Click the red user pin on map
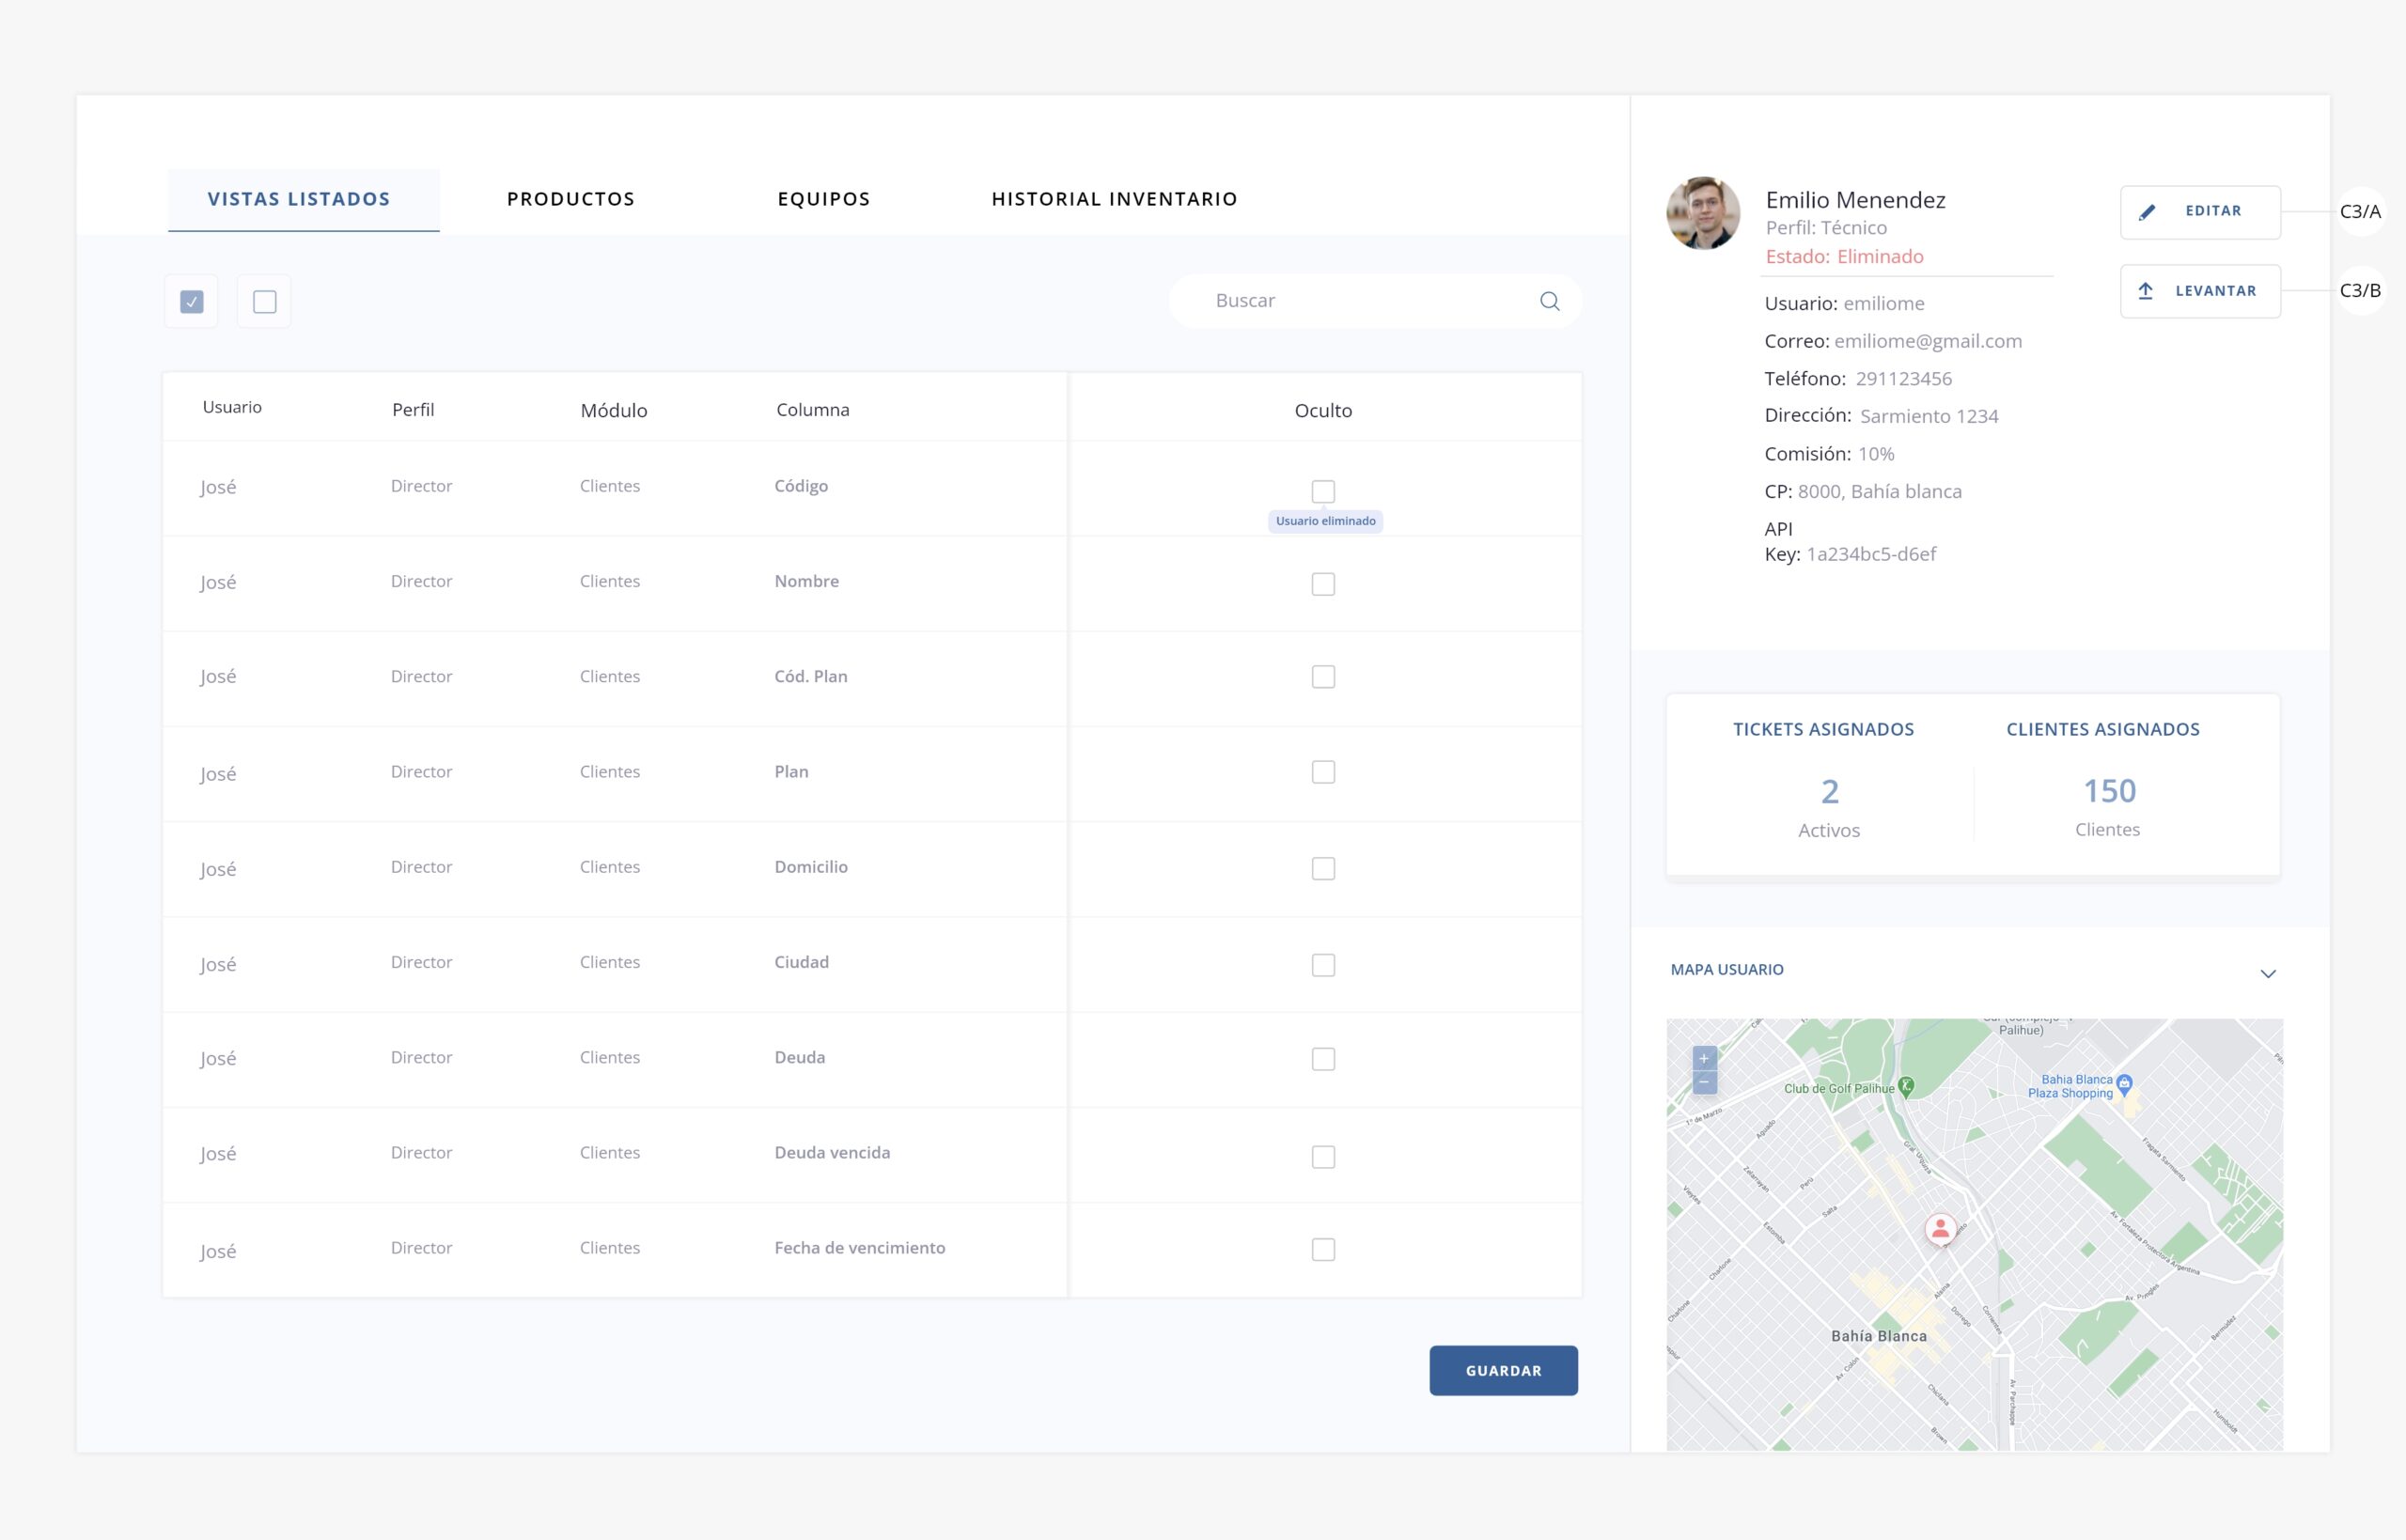Viewport: 2406px width, 1540px height. 1940,1228
